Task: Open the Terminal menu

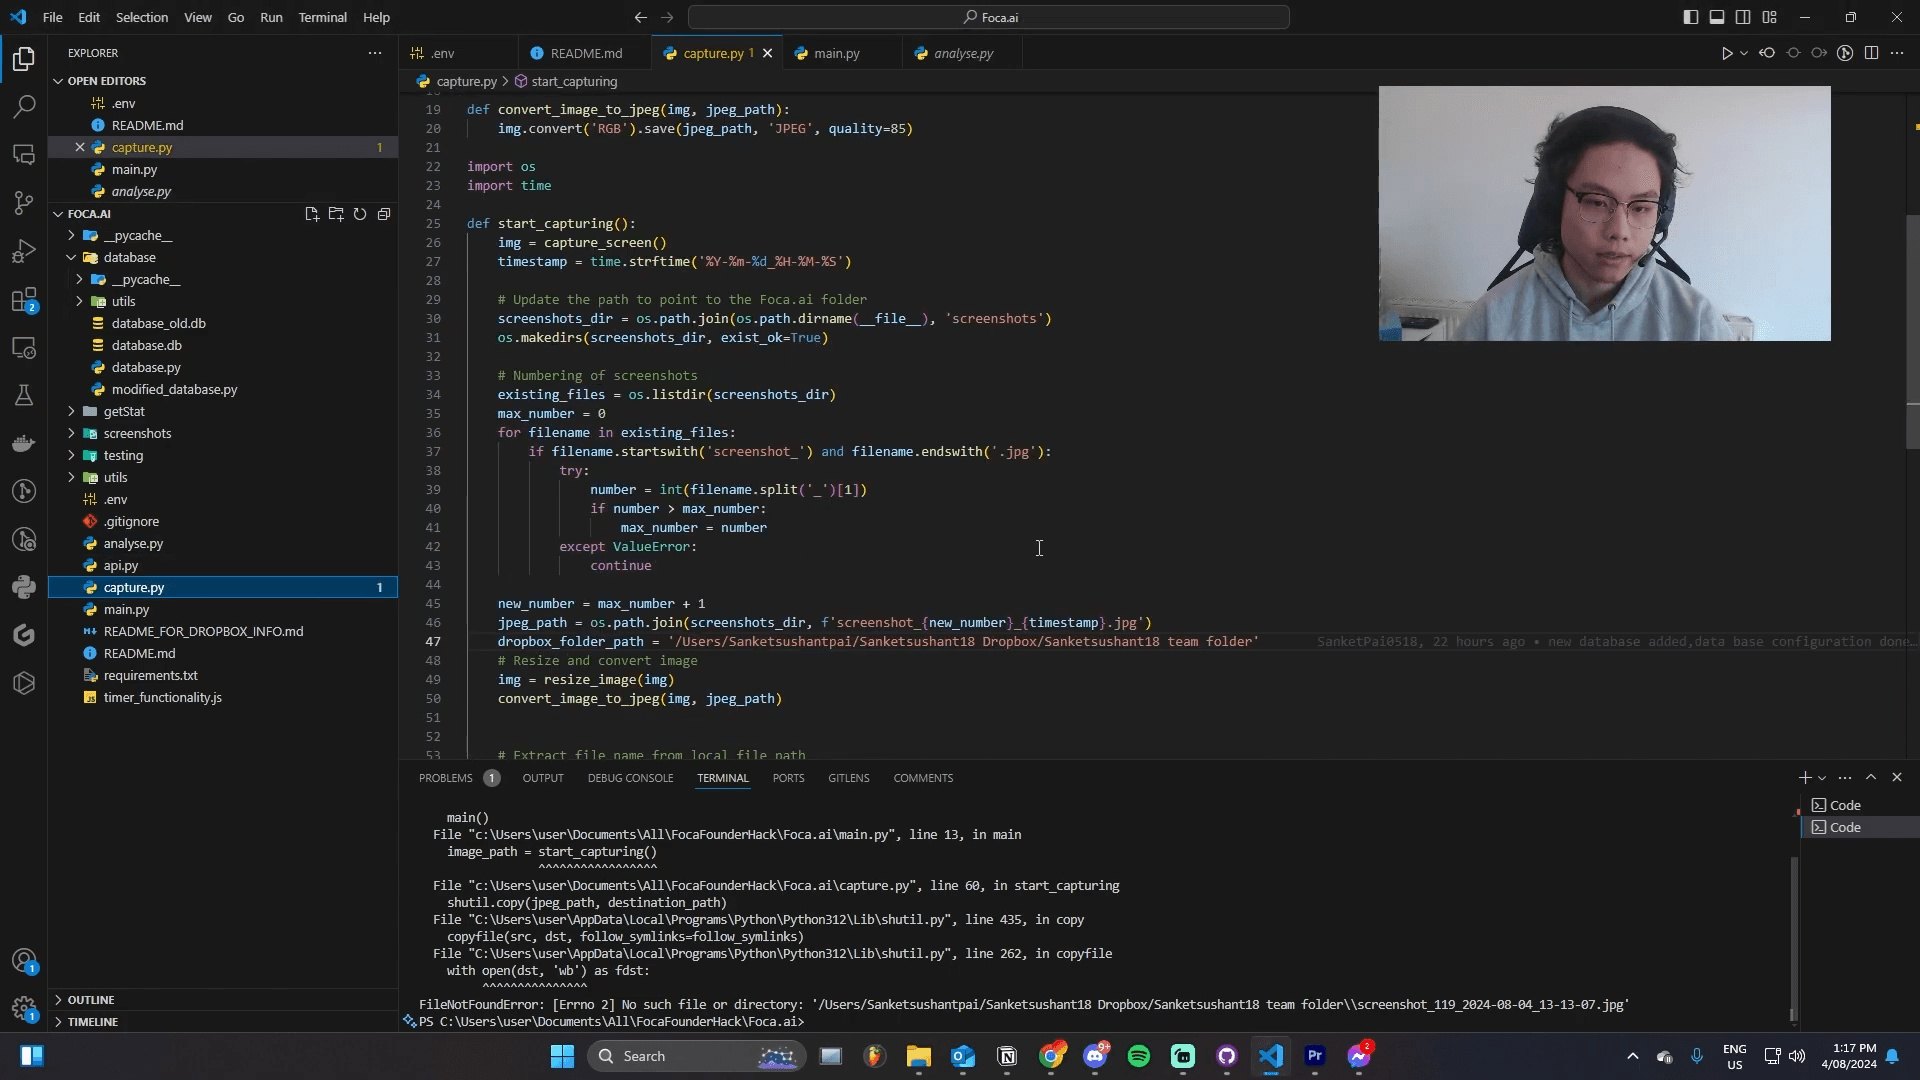Action: (x=322, y=17)
